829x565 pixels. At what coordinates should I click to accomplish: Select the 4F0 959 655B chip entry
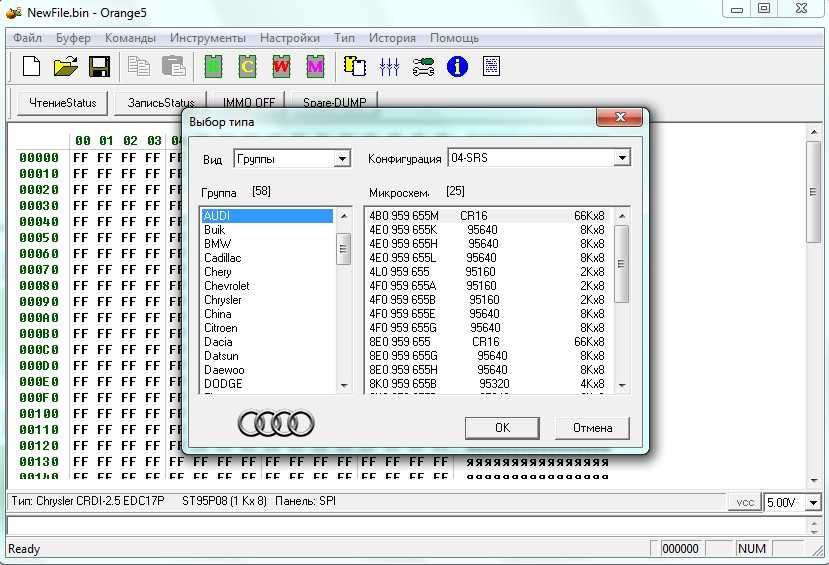pos(403,300)
